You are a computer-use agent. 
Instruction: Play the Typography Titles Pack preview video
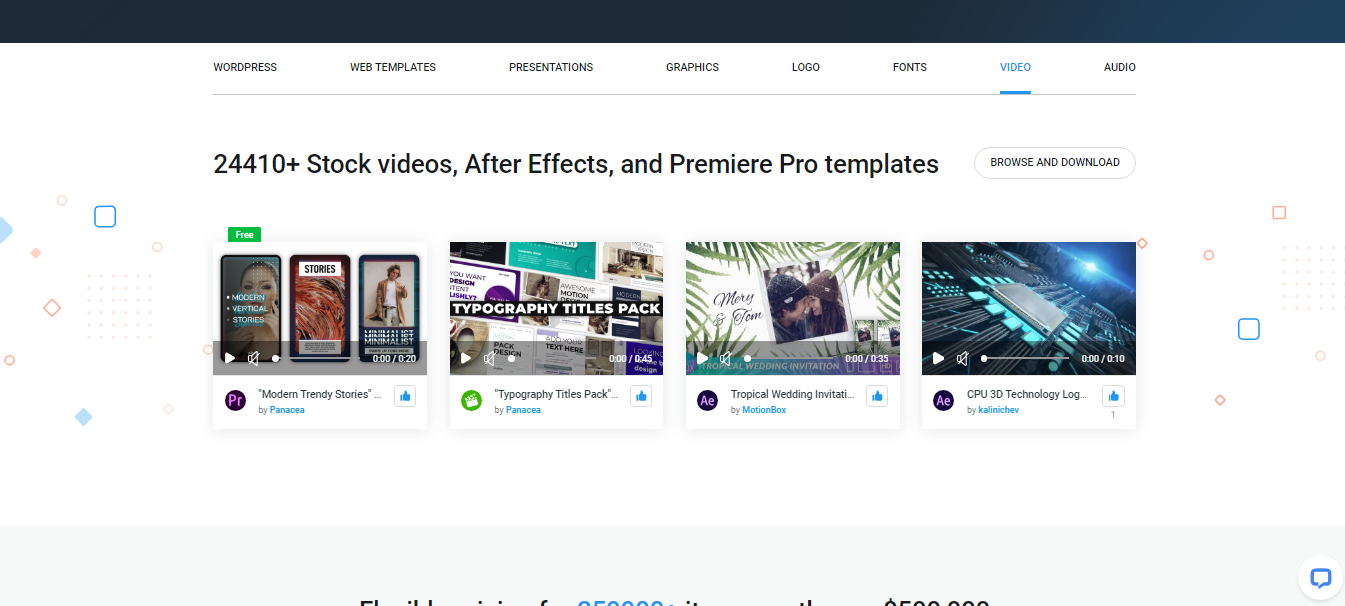[x=466, y=357]
